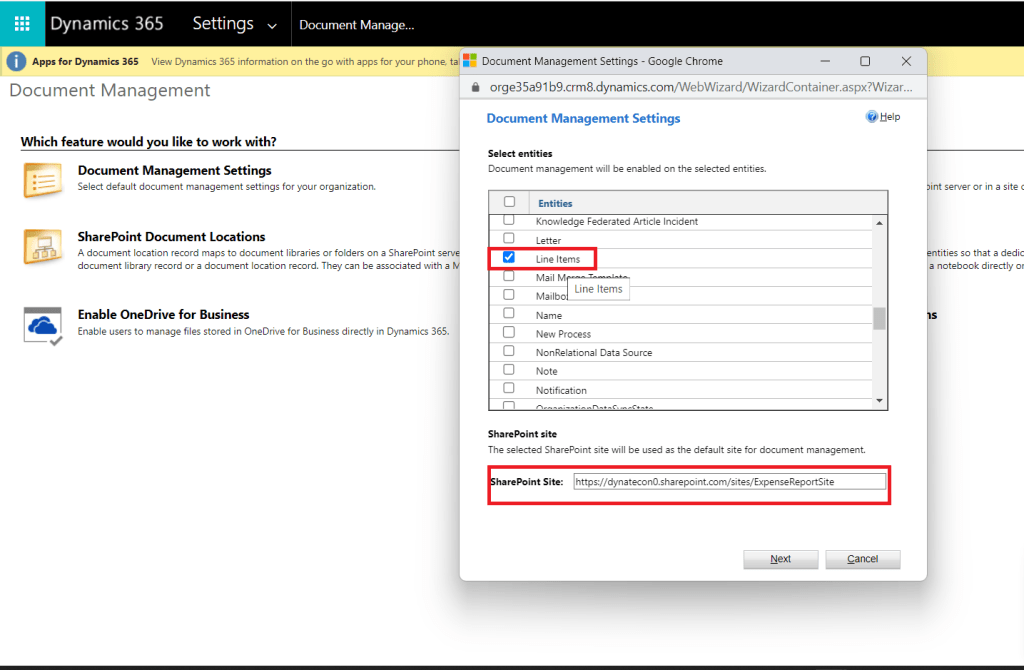1024x670 pixels.
Task: Click the Cancel button
Action: (x=862, y=559)
